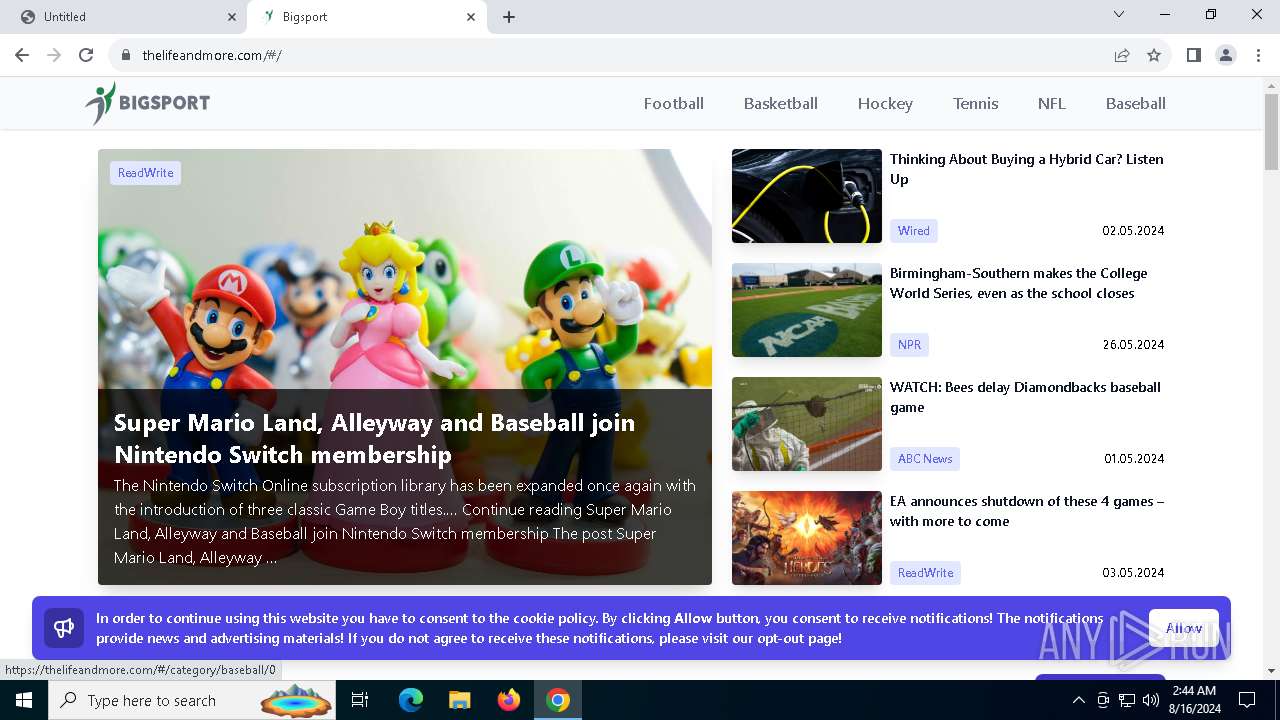Click the taskbar clock showing 2:44 AM

point(1194,700)
